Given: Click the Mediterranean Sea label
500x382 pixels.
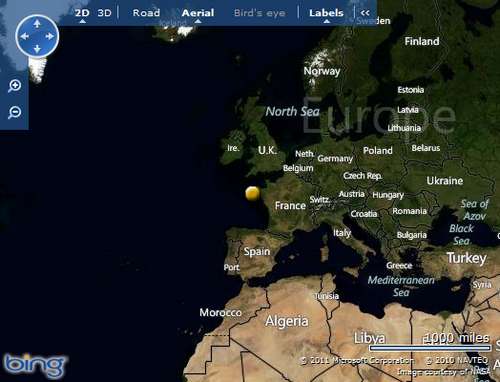Looking at the screenshot, I should 401,286.
